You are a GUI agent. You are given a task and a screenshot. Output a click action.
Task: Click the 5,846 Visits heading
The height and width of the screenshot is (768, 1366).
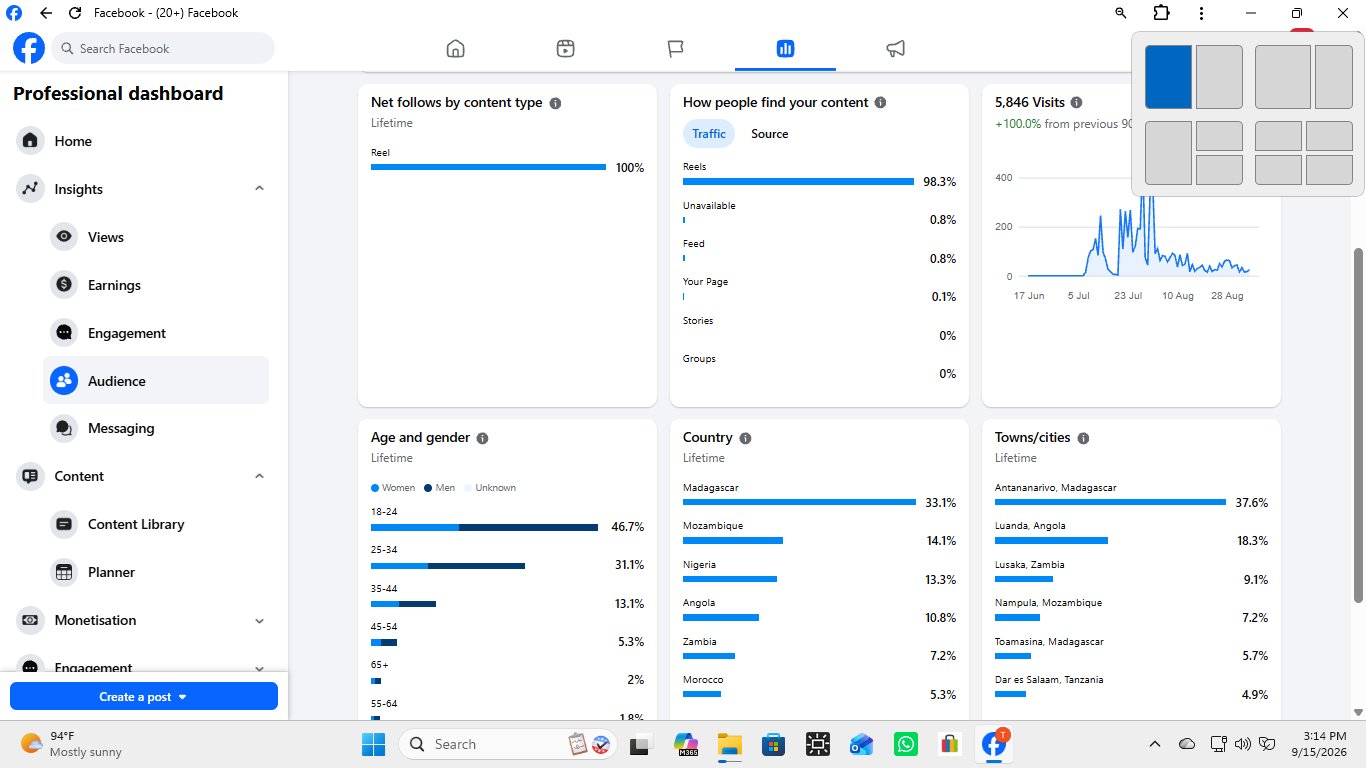(x=1030, y=102)
